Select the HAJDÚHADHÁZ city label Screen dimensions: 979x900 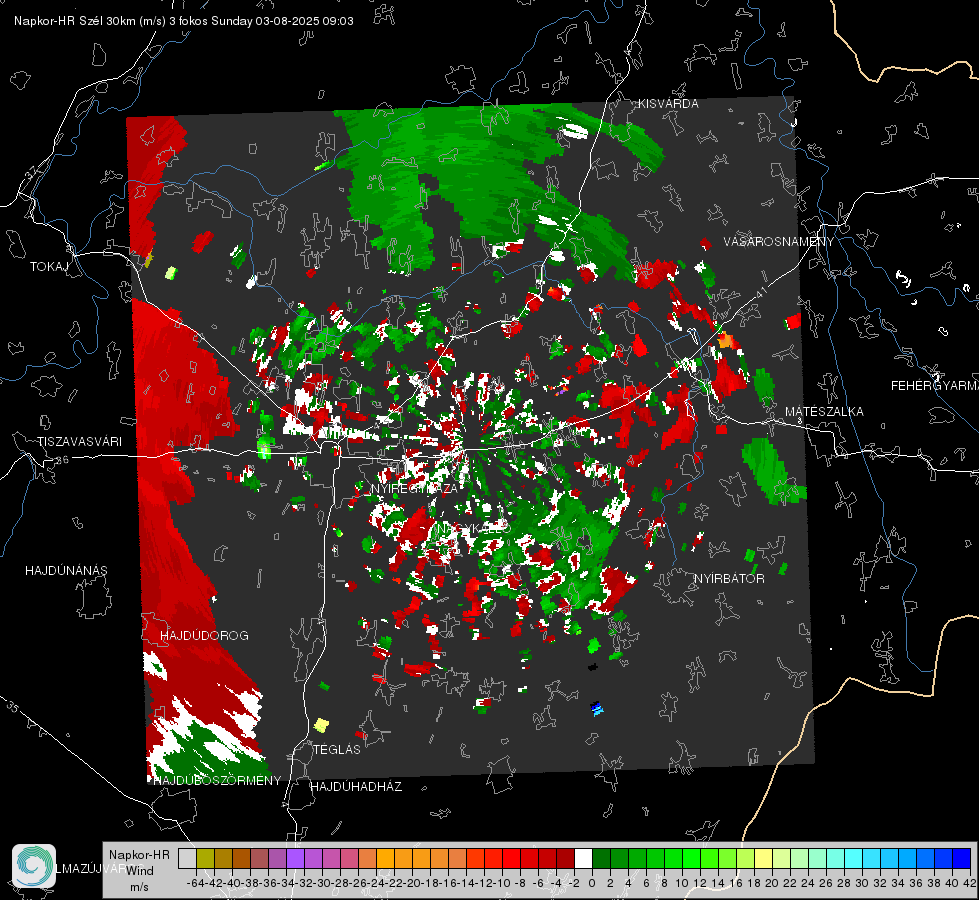(x=356, y=786)
